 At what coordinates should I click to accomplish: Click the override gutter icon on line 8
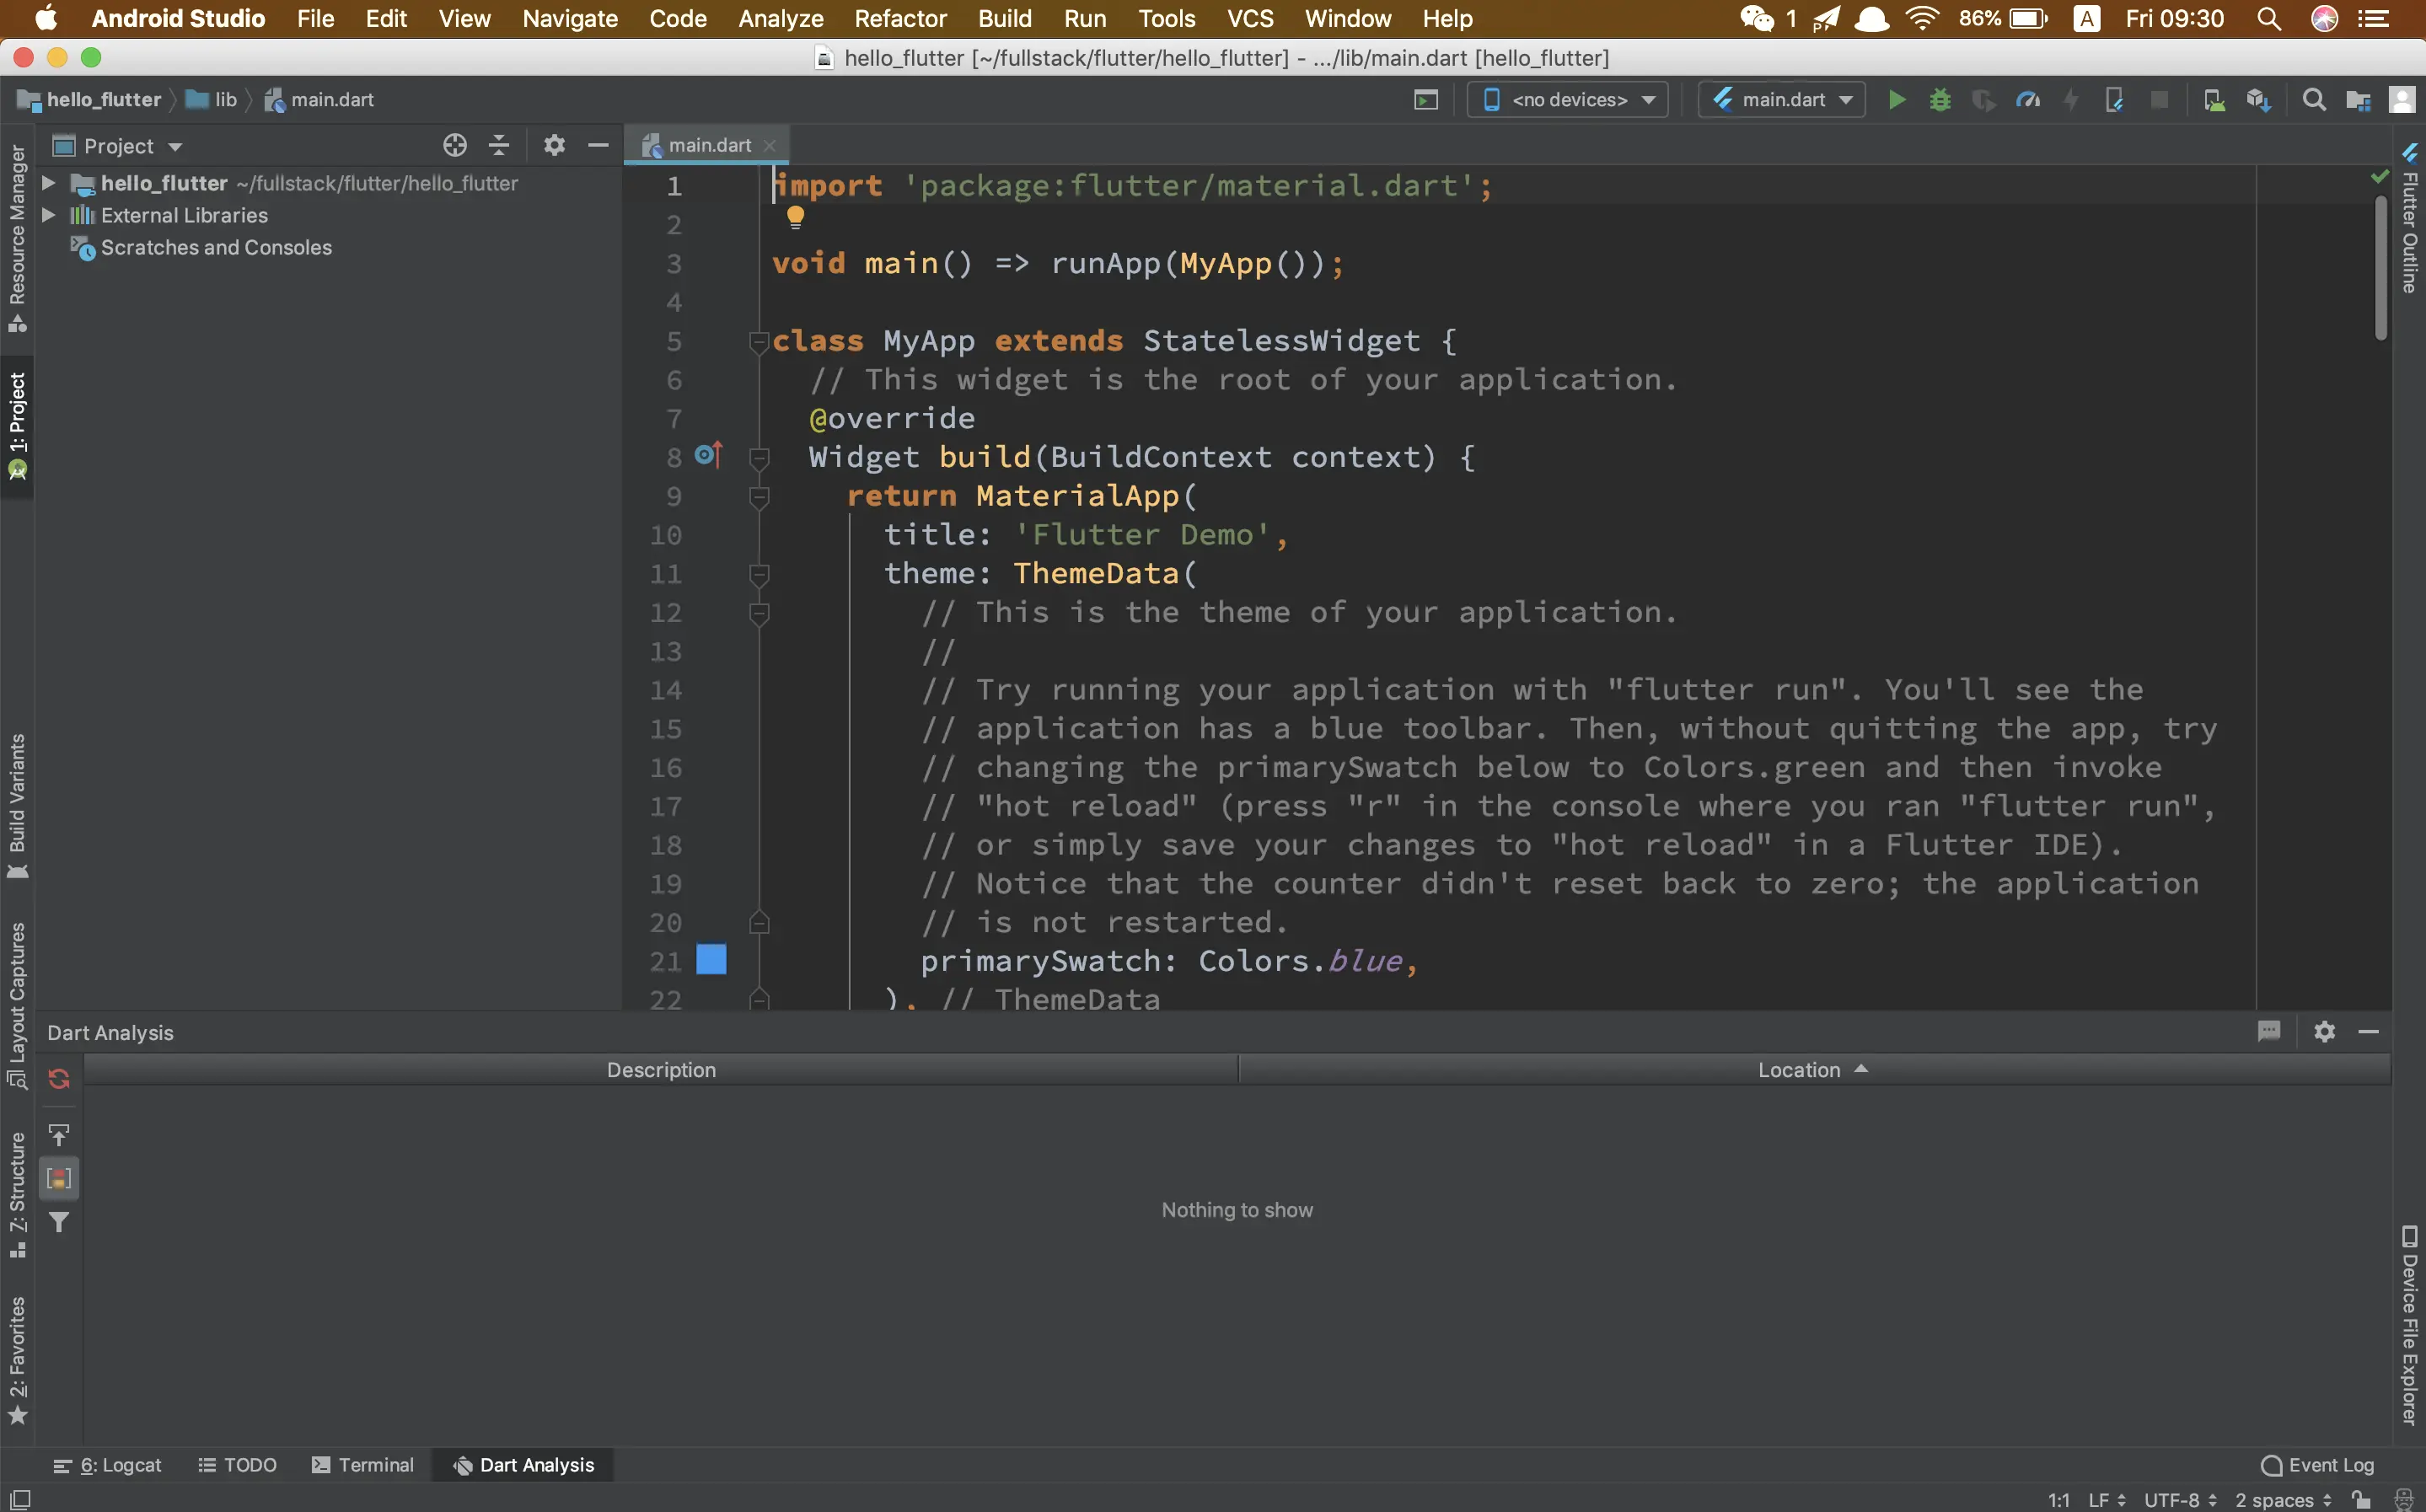click(x=708, y=456)
